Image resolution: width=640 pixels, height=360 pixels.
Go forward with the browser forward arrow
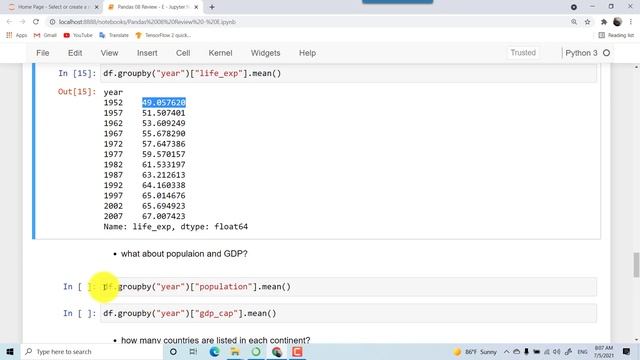(22, 22)
